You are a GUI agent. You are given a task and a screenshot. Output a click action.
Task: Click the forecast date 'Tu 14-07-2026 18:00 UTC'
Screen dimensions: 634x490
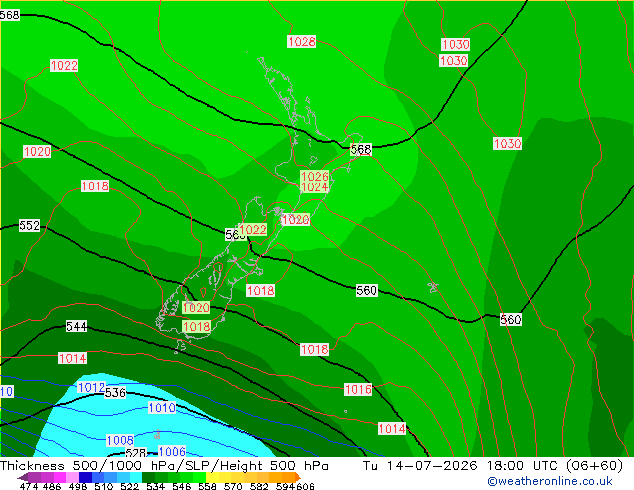tap(460, 466)
